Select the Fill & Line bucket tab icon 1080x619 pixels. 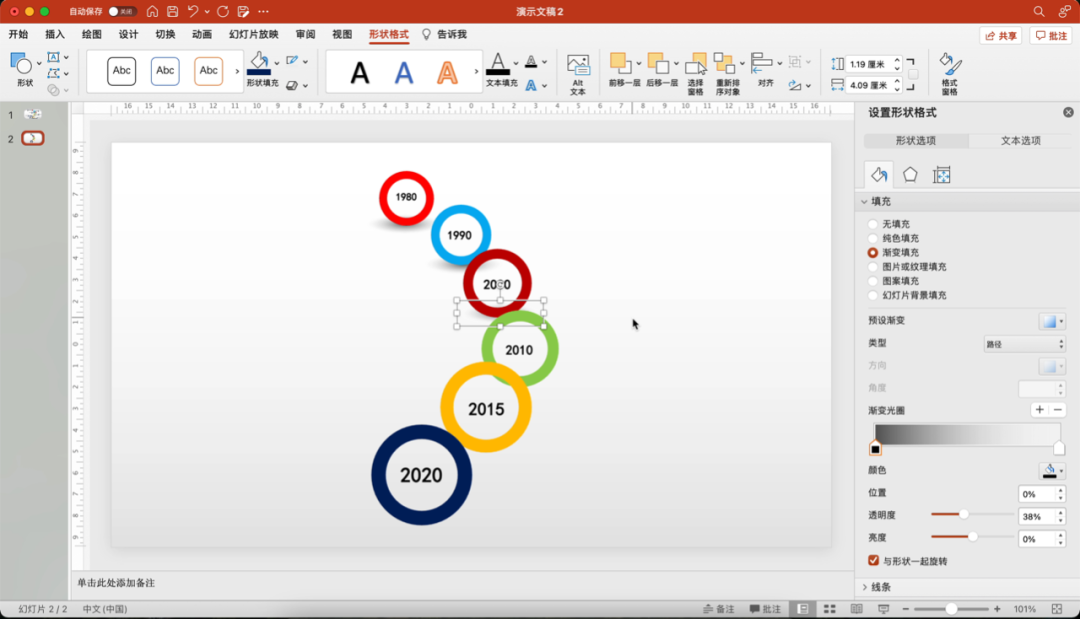pos(879,175)
